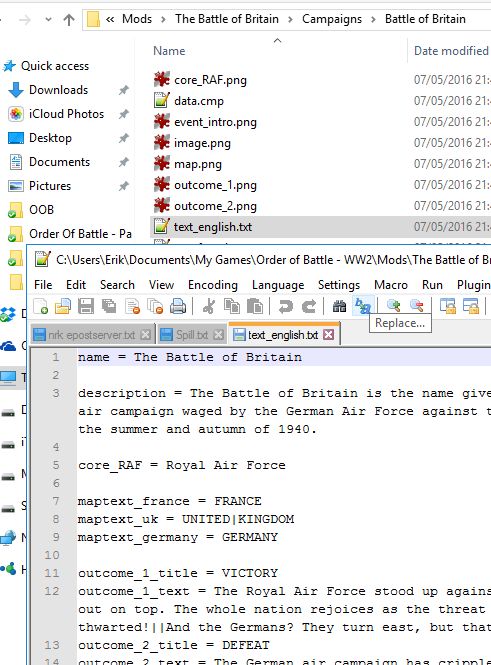
Task: Click the Zoom In magnifier icon
Action: (x=393, y=306)
